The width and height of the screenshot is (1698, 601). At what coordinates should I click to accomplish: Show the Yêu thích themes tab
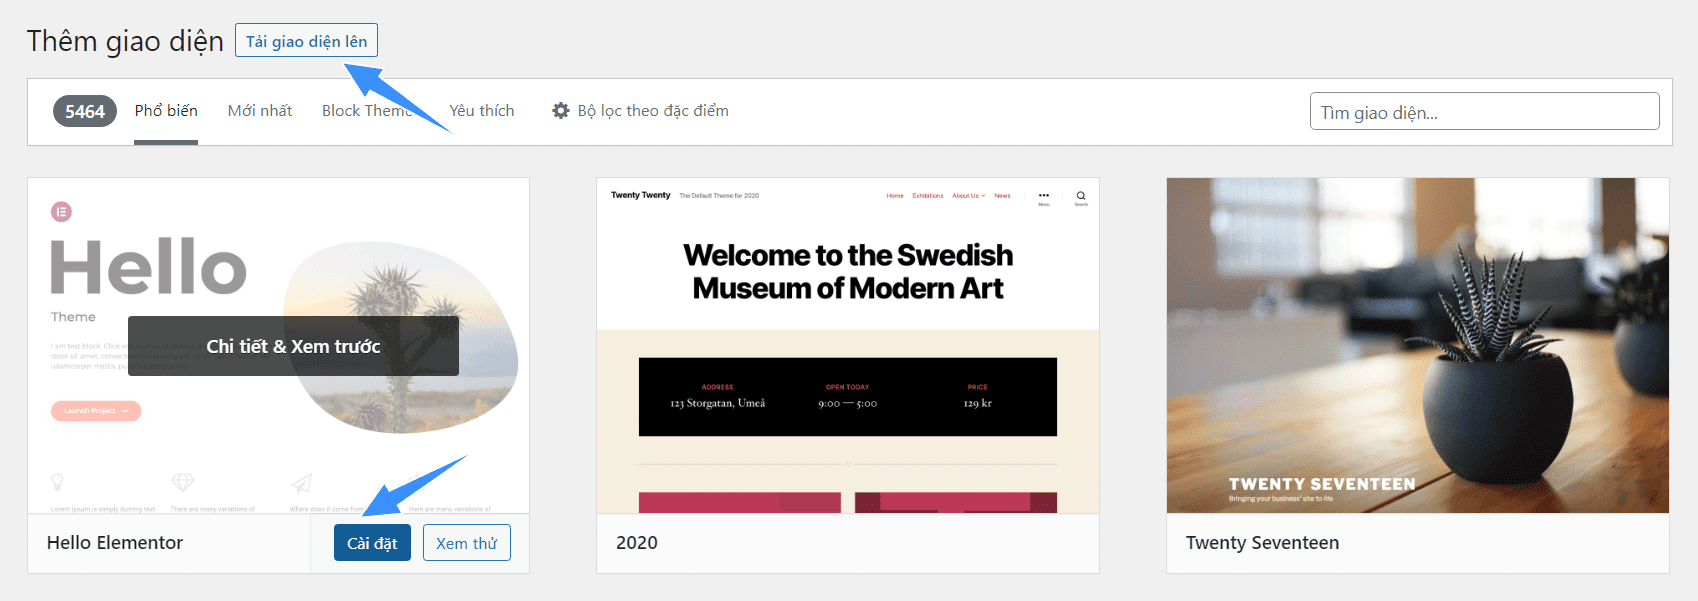coord(482,111)
